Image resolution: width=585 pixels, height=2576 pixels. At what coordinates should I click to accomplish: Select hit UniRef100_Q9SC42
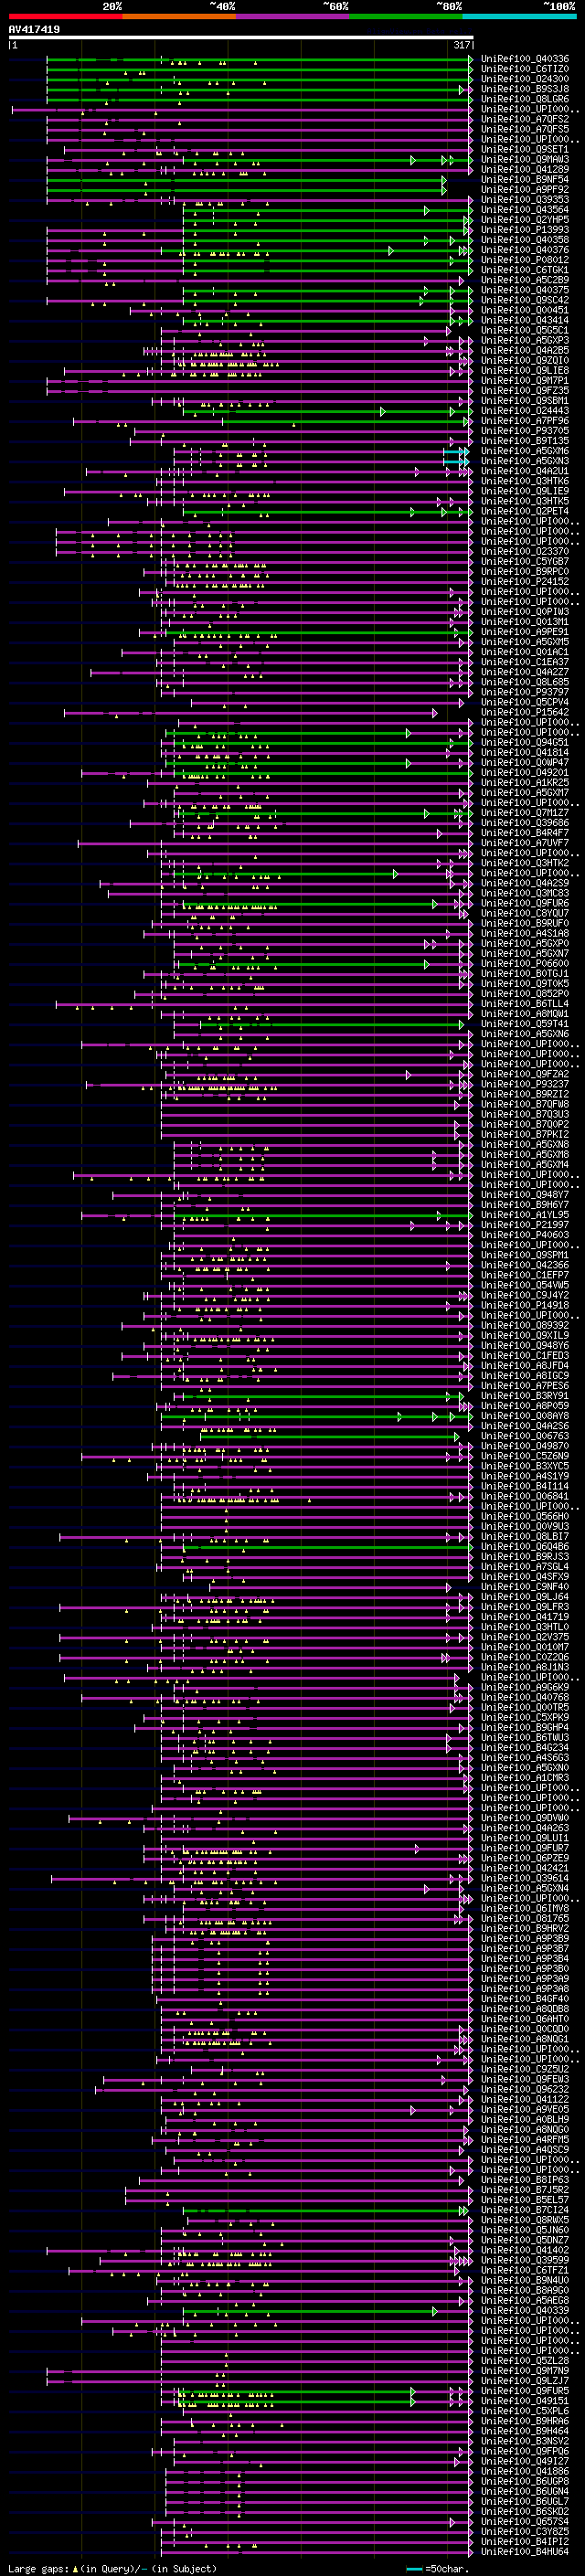(x=524, y=300)
